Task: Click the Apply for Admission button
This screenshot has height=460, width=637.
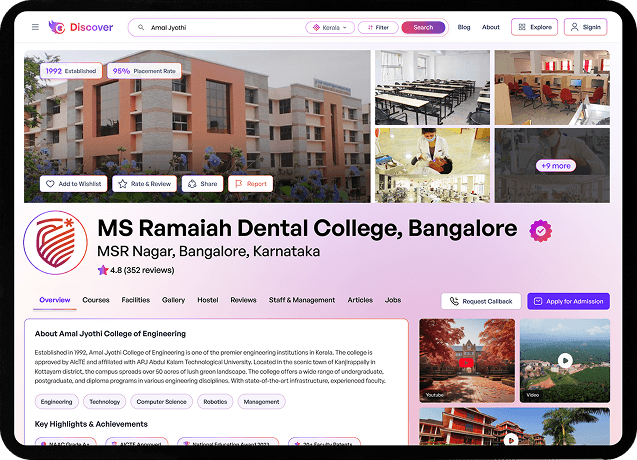Action: [568, 301]
